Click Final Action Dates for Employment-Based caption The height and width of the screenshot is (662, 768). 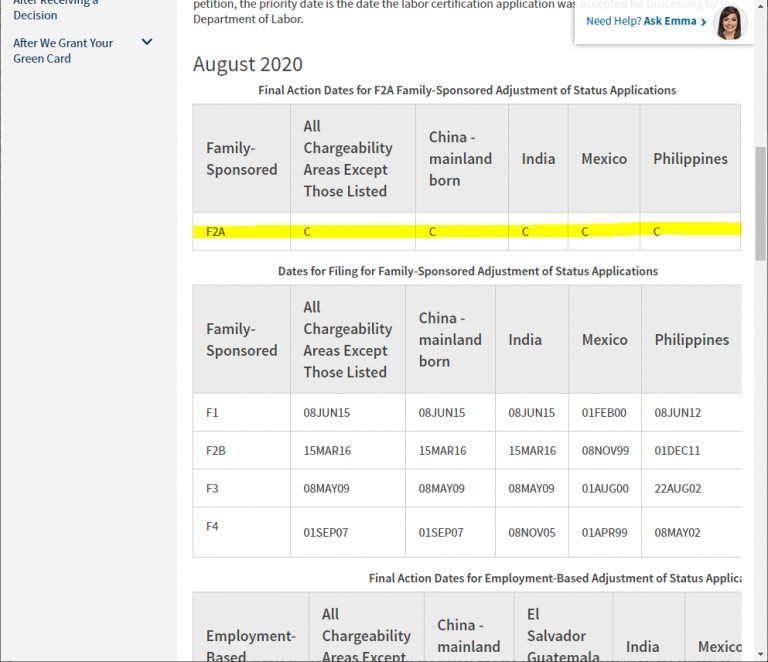coord(555,578)
